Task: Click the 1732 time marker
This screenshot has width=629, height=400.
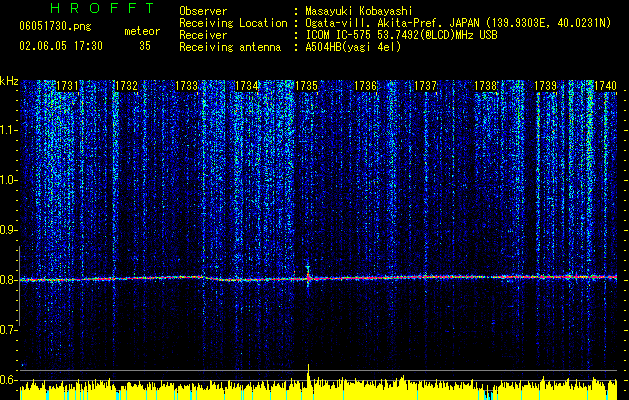Action: pos(126,86)
